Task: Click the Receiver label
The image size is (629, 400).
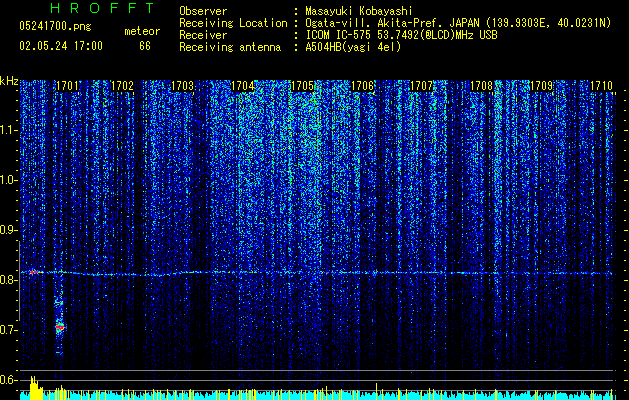Action: tap(203, 35)
